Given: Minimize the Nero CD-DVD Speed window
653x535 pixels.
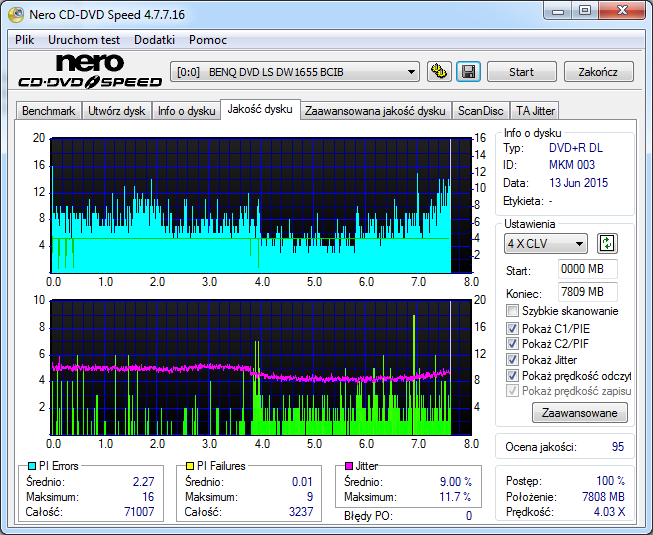Looking at the screenshot, I should point(558,11).
